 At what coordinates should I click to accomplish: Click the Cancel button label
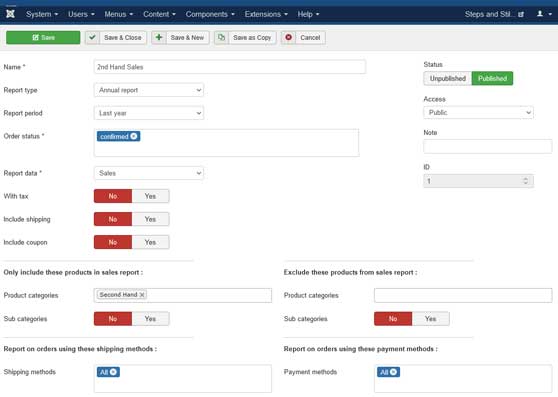pyautogui.click(x=310, y=37)
